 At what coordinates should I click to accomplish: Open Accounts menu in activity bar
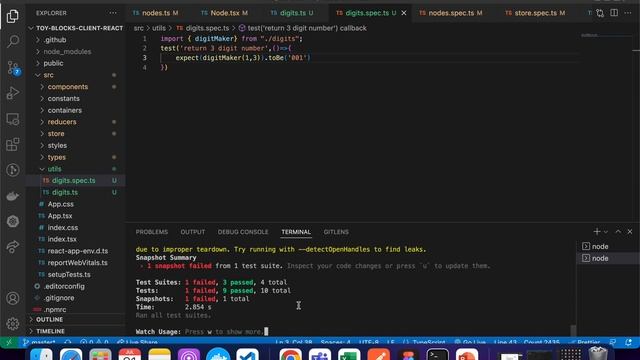coord(13,298)
